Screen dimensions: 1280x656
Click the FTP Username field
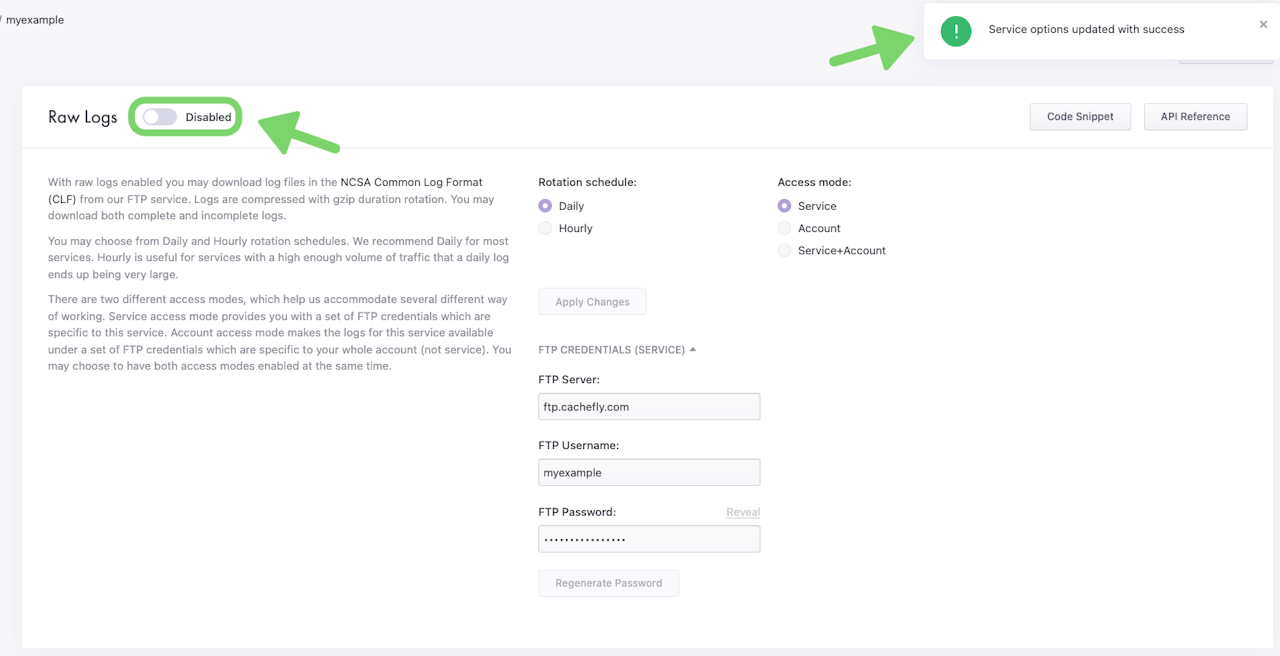649,472
